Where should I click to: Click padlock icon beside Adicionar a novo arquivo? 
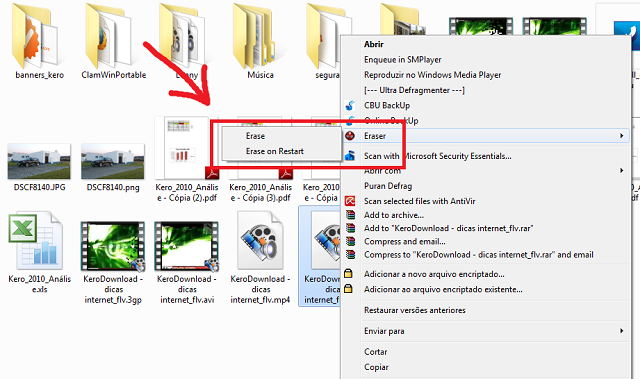pyautogui.click(x=348, y=274)
